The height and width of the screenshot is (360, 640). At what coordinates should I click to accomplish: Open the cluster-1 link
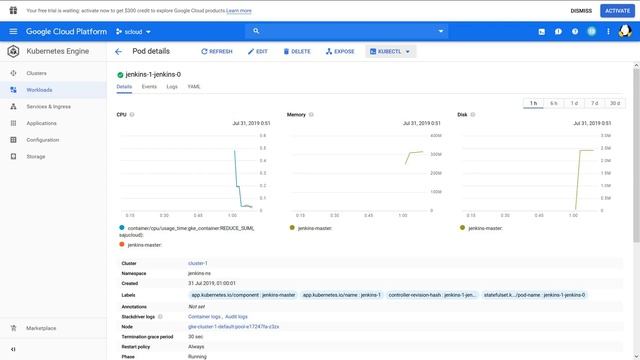point(198,263)
